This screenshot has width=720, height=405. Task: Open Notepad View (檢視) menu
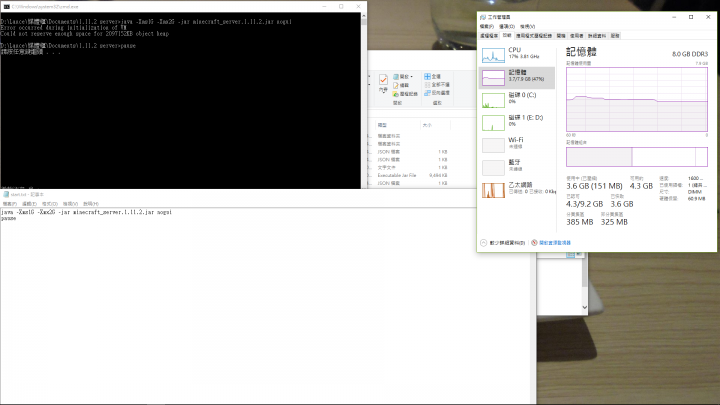click(x=70, y=204)
